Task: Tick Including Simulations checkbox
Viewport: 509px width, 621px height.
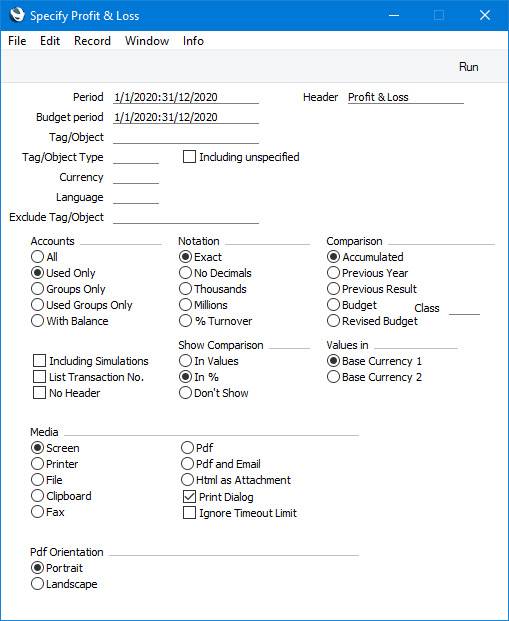Action: (39, 361)
